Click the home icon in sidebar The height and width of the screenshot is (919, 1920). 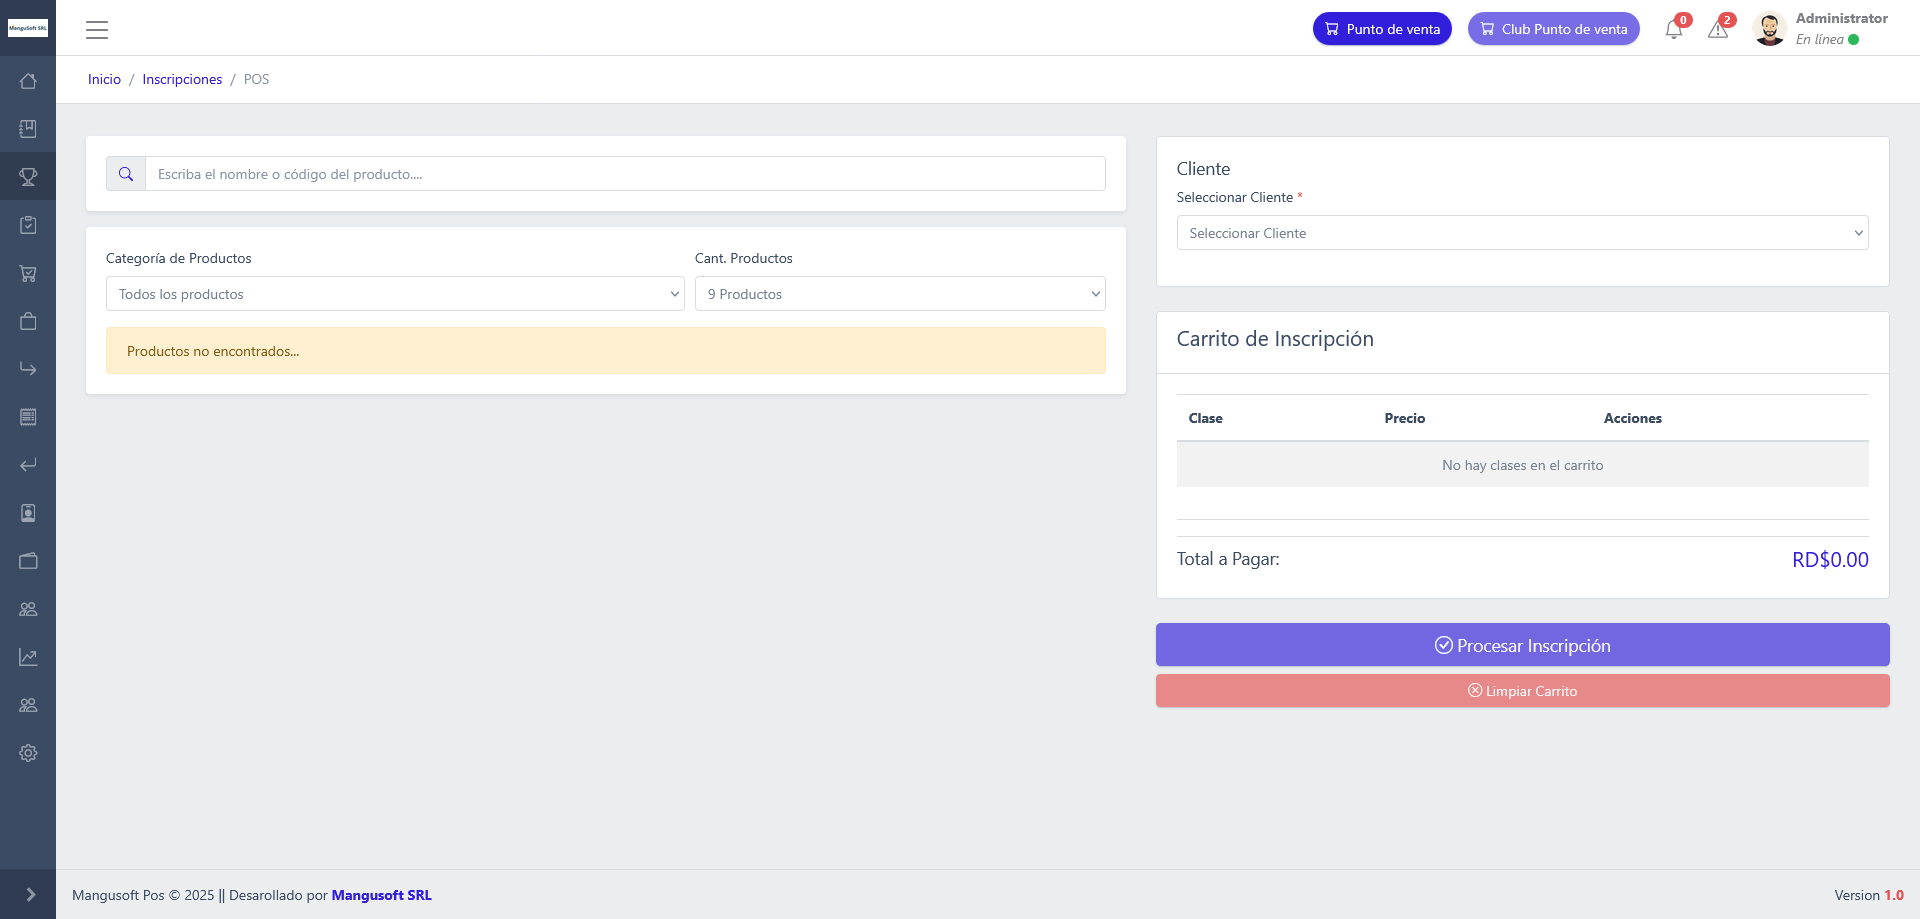(x=28, y=81)
